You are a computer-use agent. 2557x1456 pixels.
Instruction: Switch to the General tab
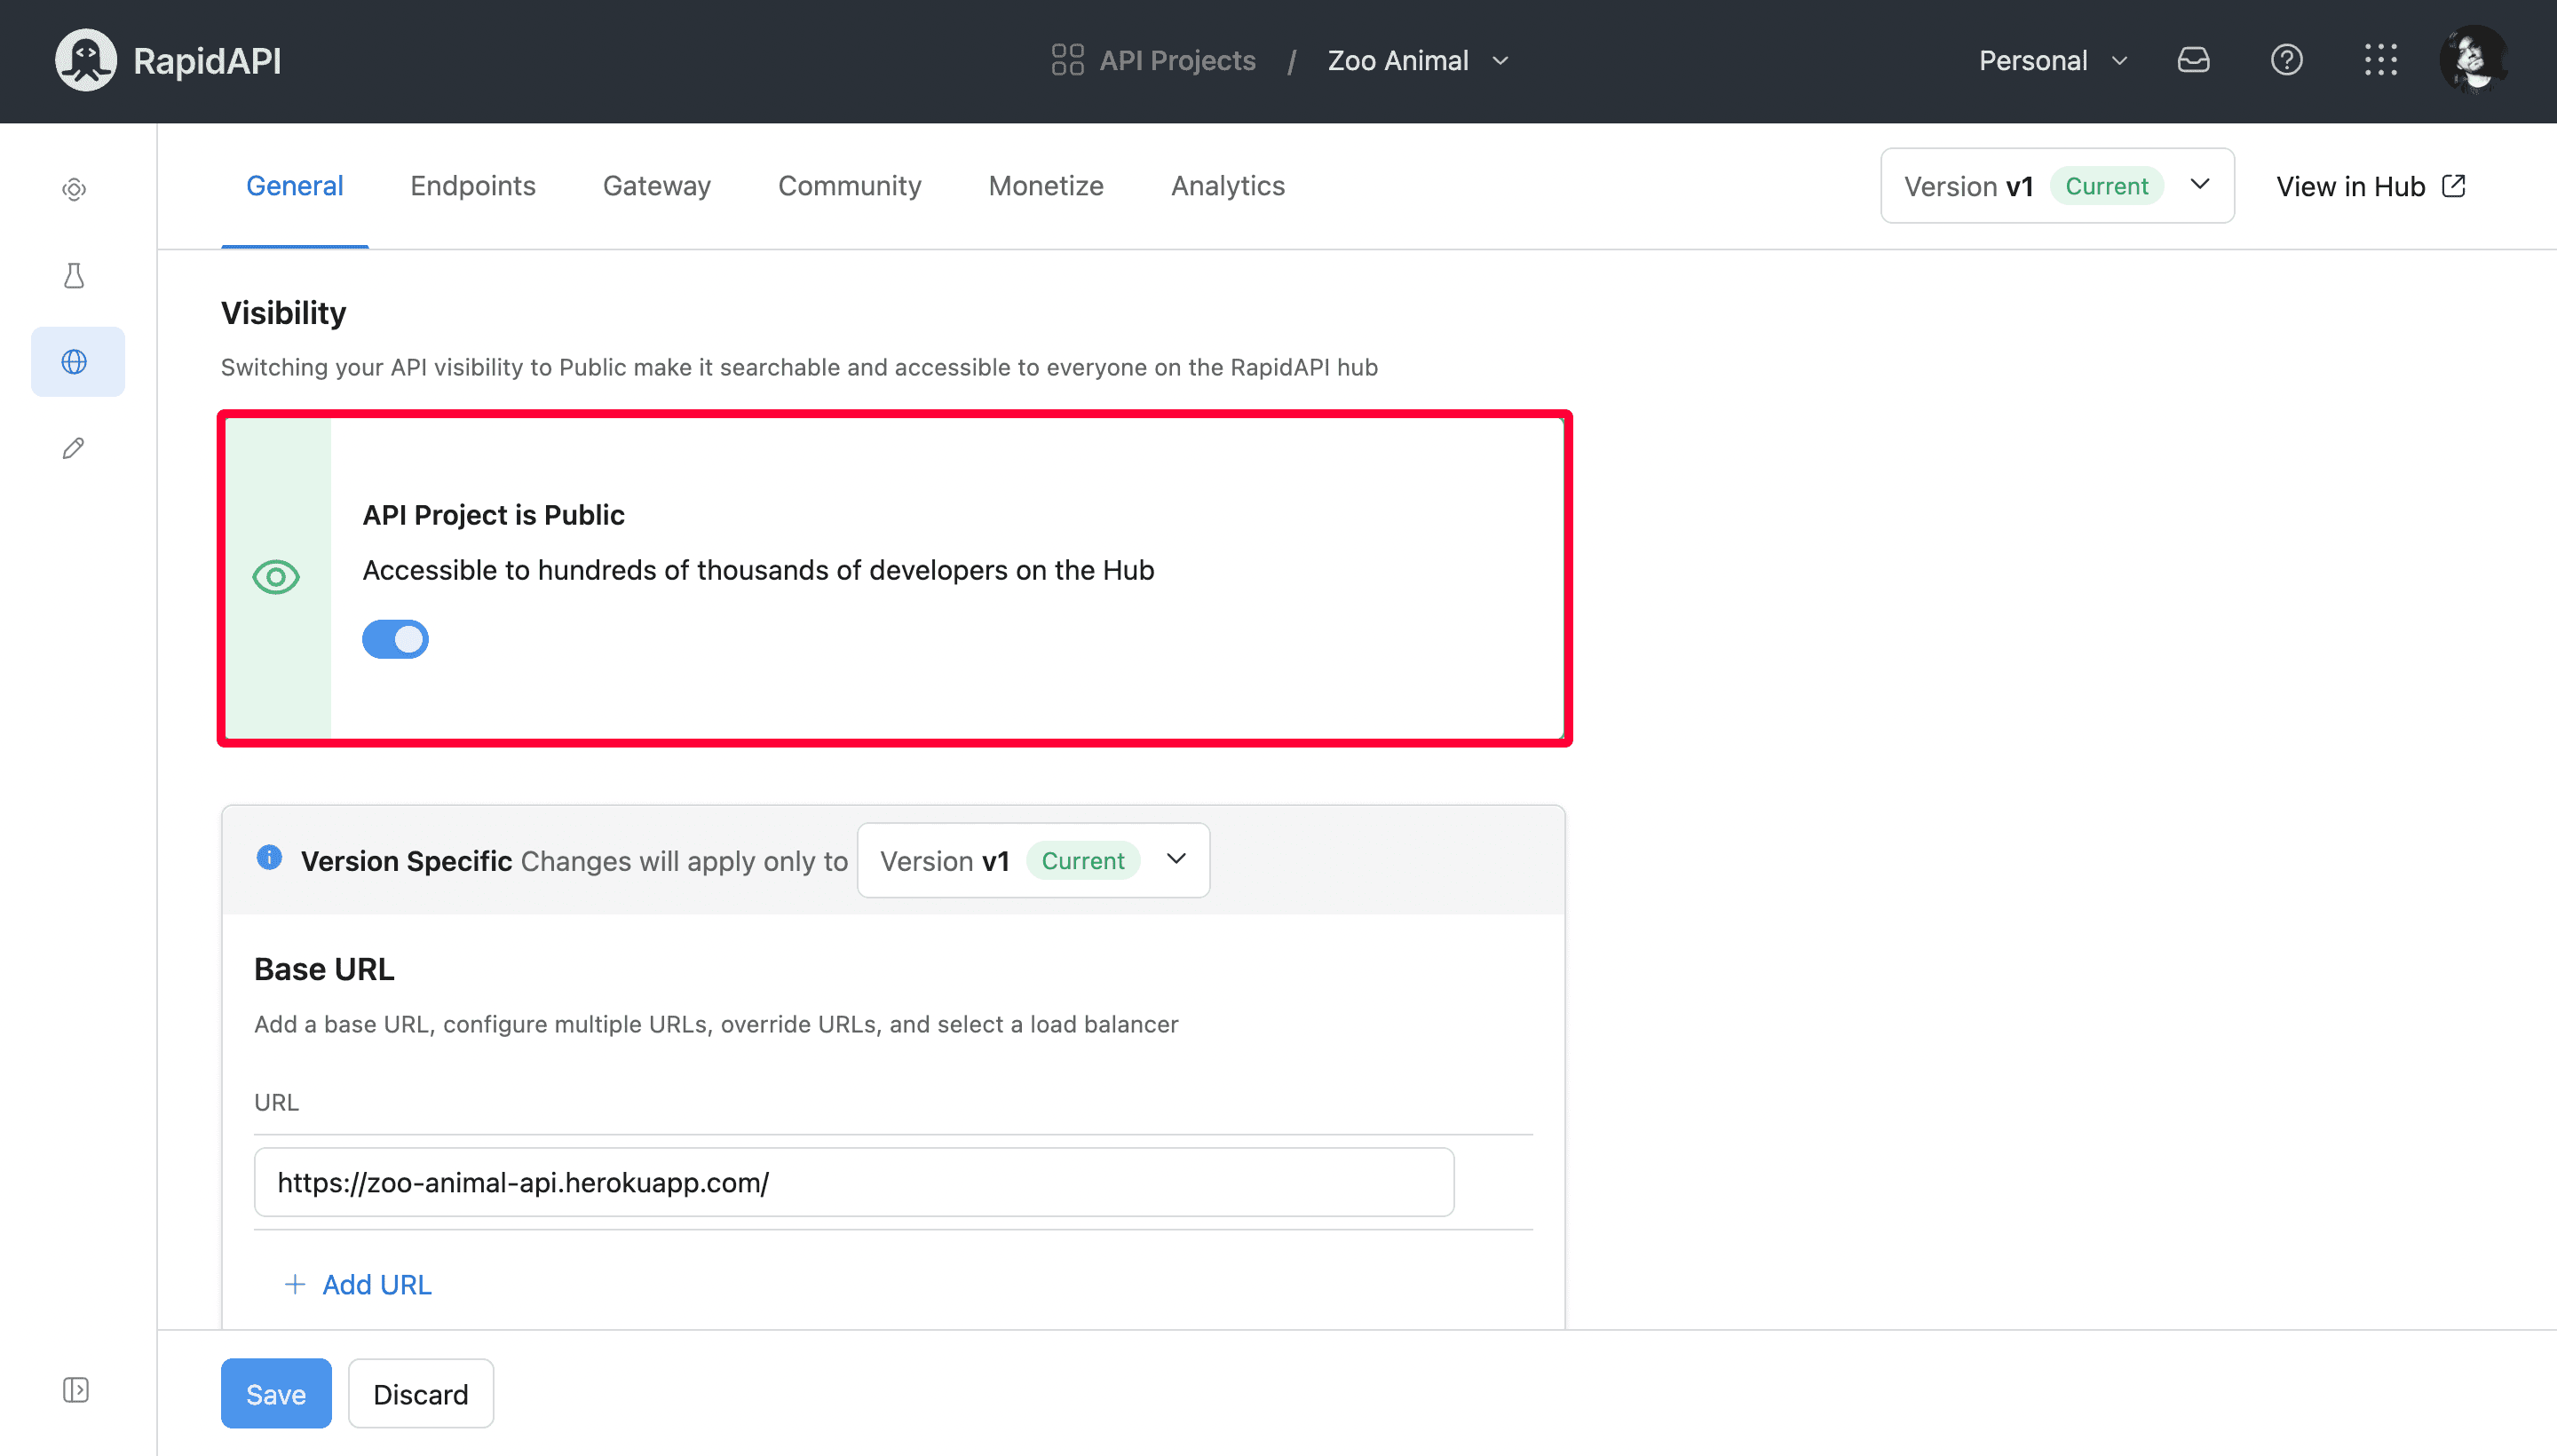[x=294, y=186]
